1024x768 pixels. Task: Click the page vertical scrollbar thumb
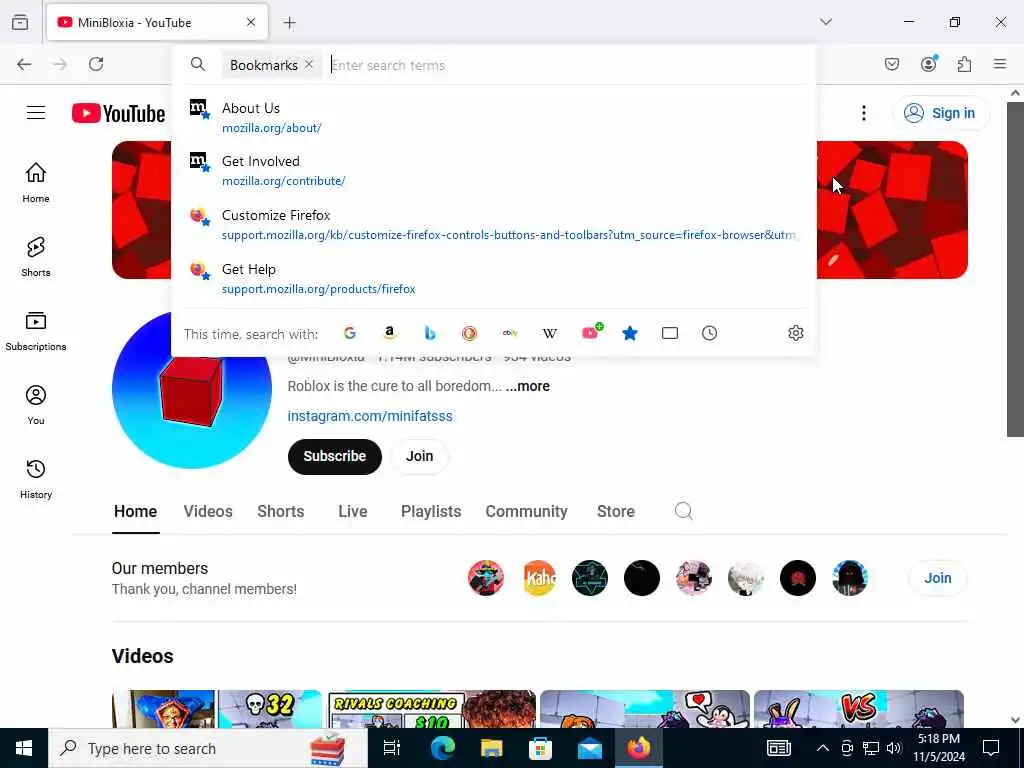click(x=1015, y=268)
